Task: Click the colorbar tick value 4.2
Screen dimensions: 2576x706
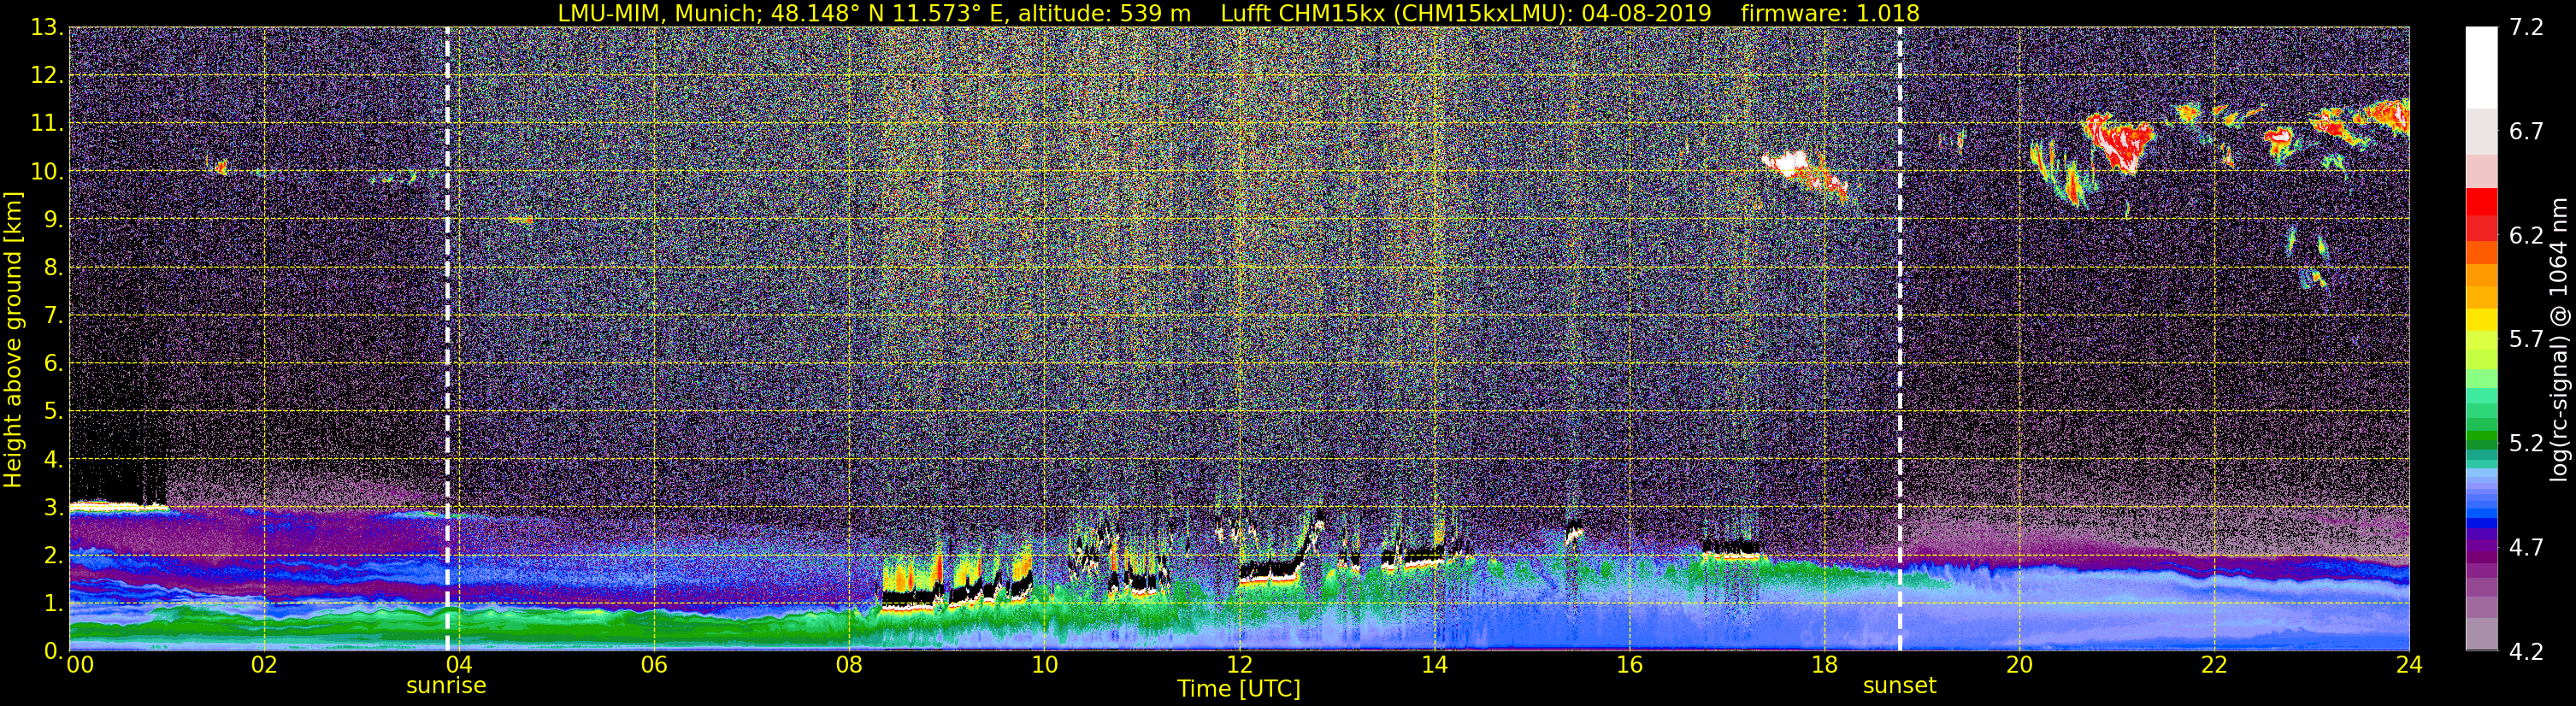Action: coord(2526,651)
